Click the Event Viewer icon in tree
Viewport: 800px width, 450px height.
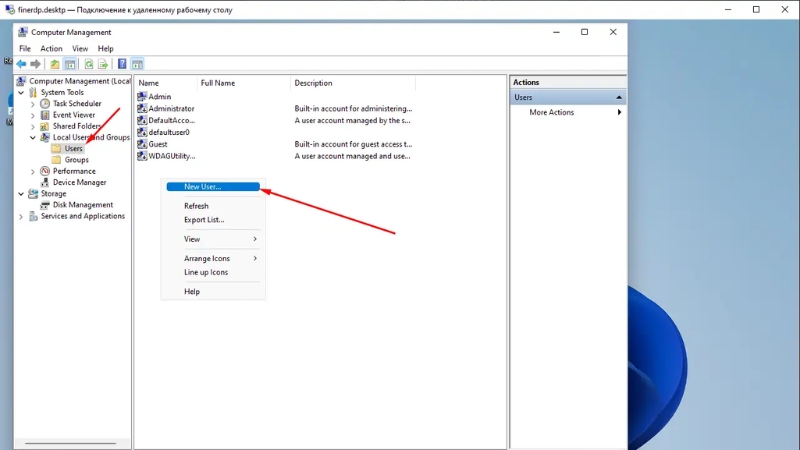45,115
